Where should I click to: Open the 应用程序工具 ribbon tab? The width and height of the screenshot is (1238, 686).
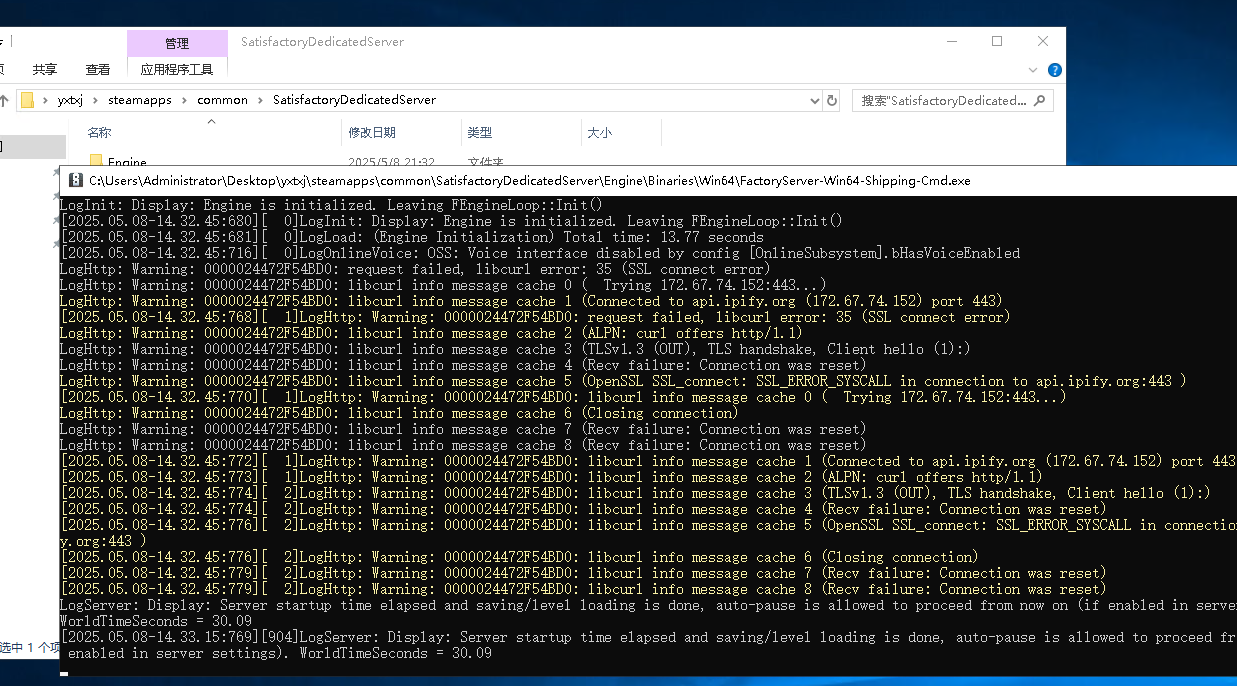point(177,70)
